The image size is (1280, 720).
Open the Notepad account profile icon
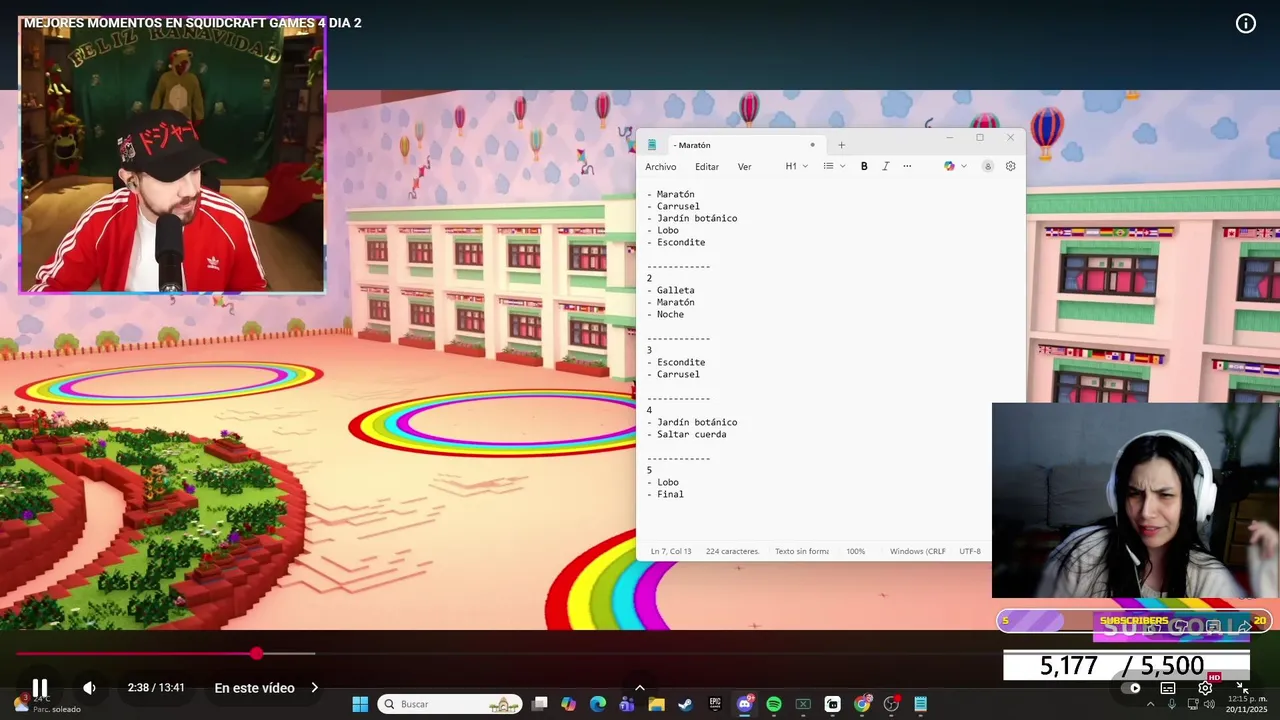(x=988, y=166)
